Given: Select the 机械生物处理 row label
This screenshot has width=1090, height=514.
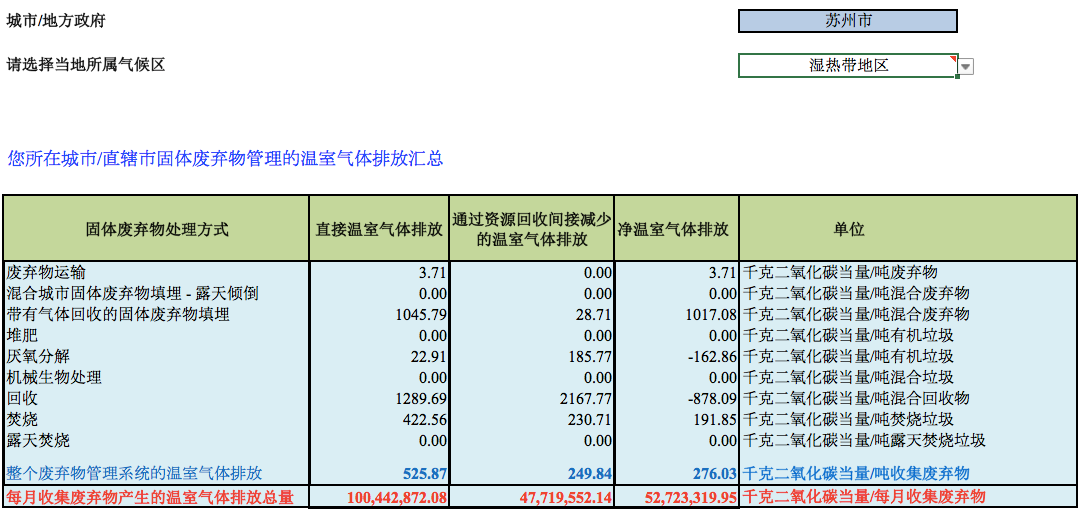Looking at the screenshot, I should pyautogui.click(x=54, y=377).
